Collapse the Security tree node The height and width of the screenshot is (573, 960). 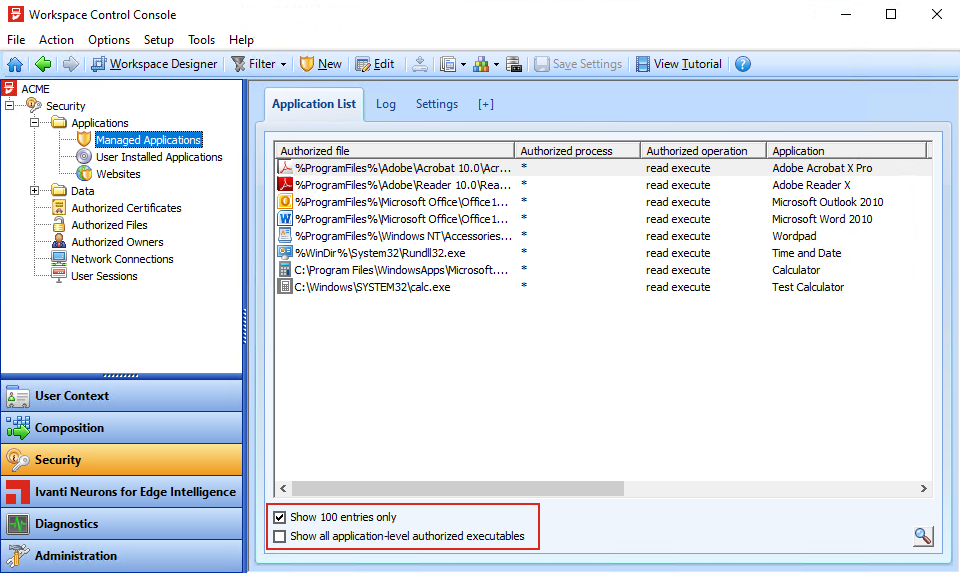9,106
